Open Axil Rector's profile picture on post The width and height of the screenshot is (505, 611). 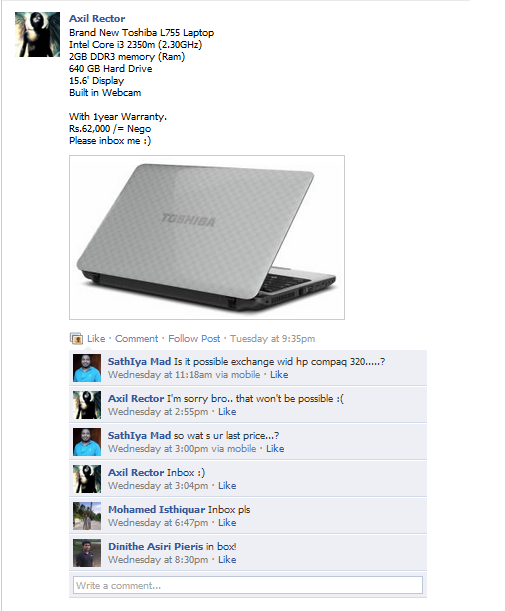(37, 34)
